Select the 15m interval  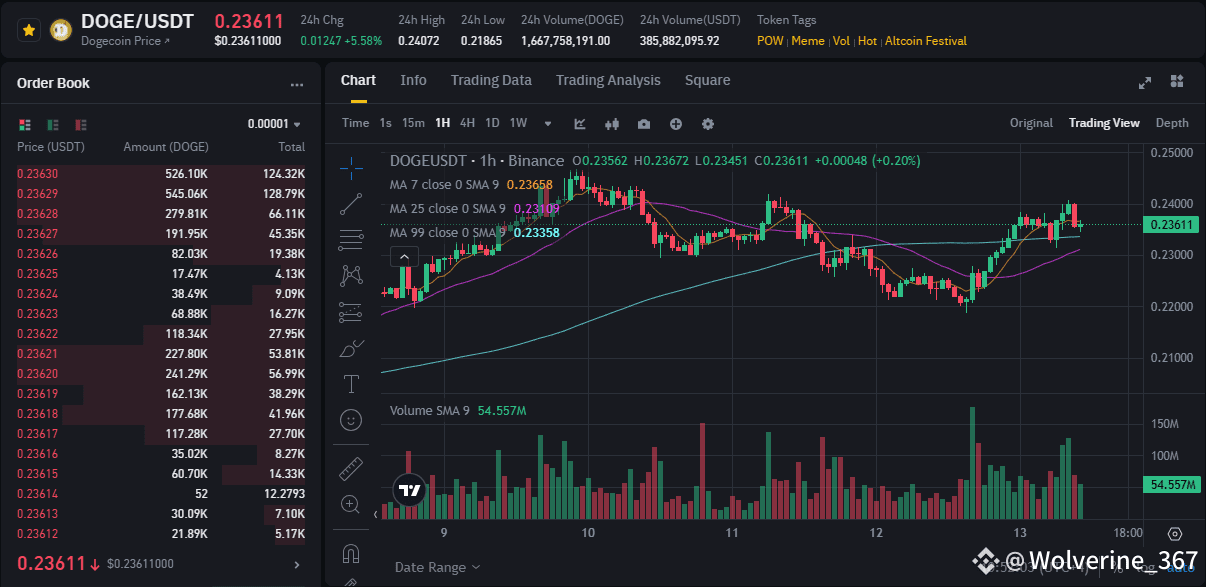(x=413, y=123)
